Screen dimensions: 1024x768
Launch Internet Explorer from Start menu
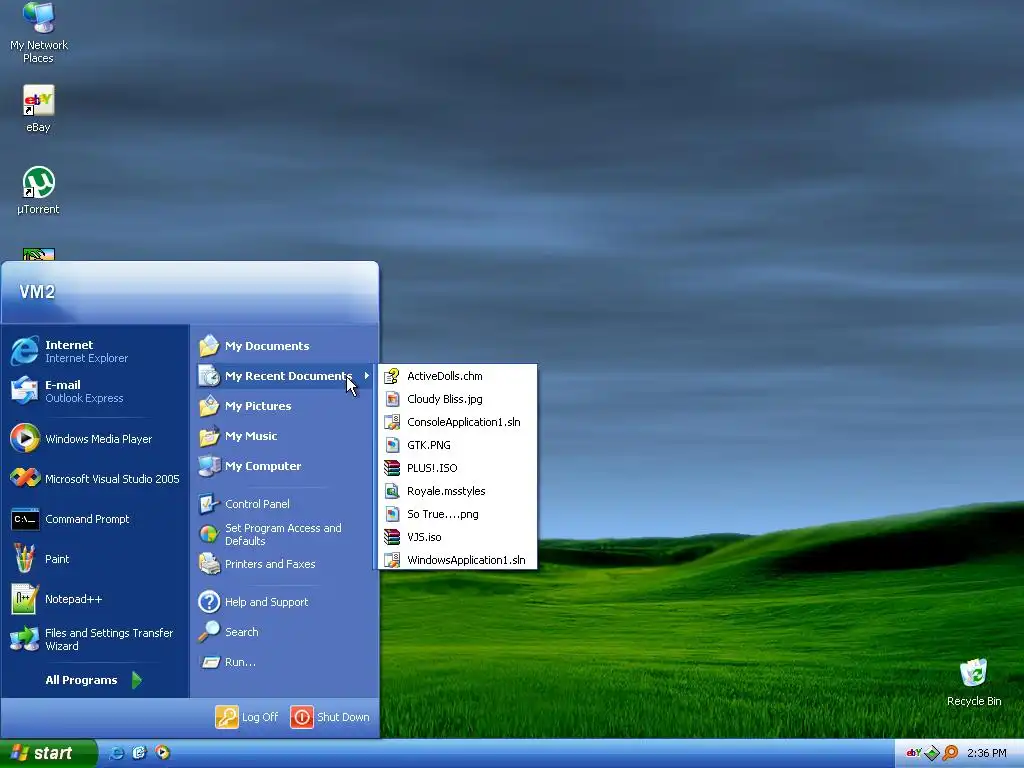click(x=95, y=351)
